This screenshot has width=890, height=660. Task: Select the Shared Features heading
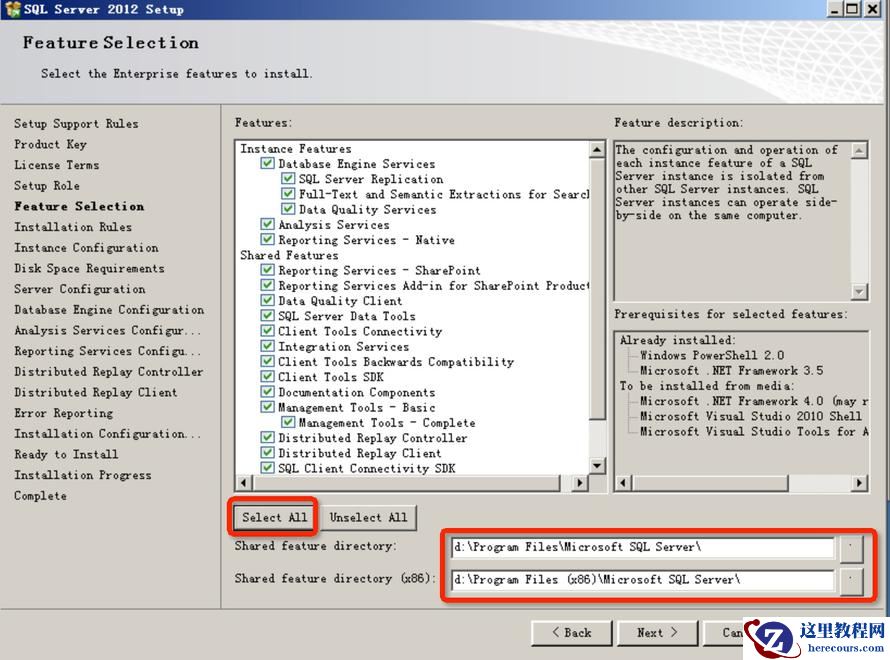click(x=289, y=255)
